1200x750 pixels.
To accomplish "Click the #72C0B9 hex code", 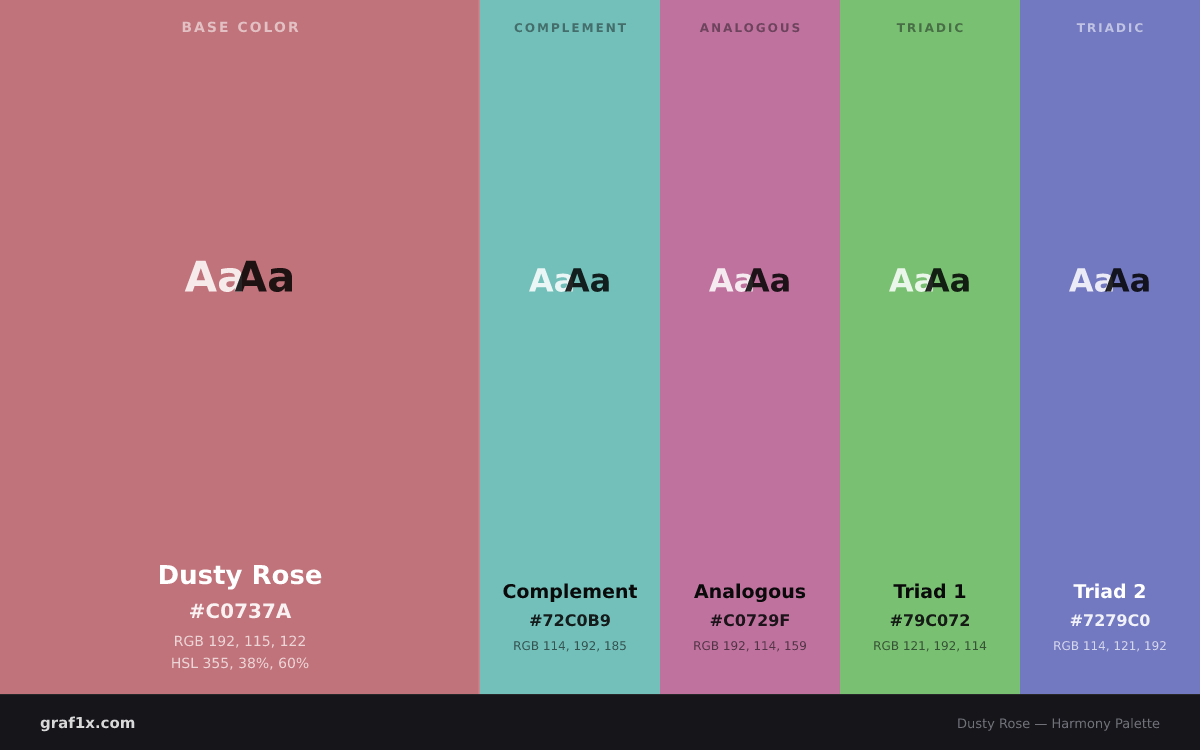I will coord(570,621).
